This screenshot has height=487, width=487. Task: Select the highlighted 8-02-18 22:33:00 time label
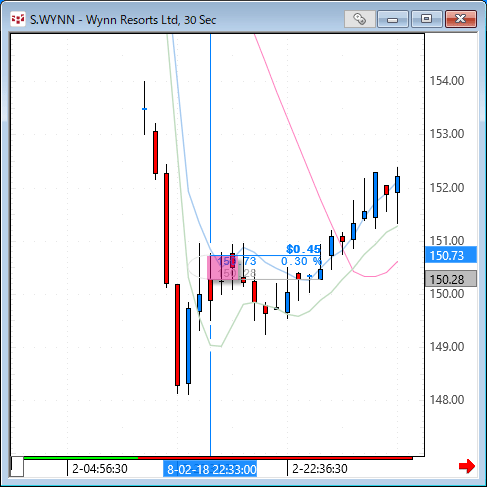pos(210,469)
